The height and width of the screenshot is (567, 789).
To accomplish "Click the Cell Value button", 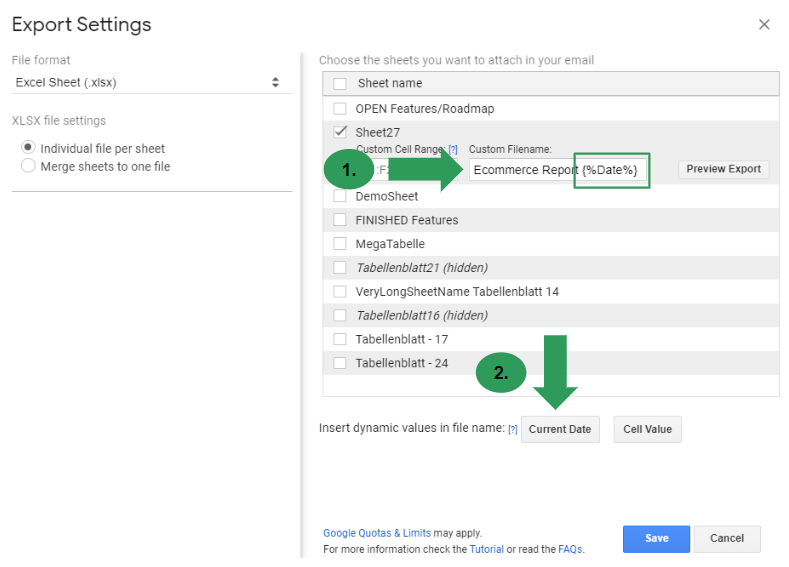I will [647, 429].
